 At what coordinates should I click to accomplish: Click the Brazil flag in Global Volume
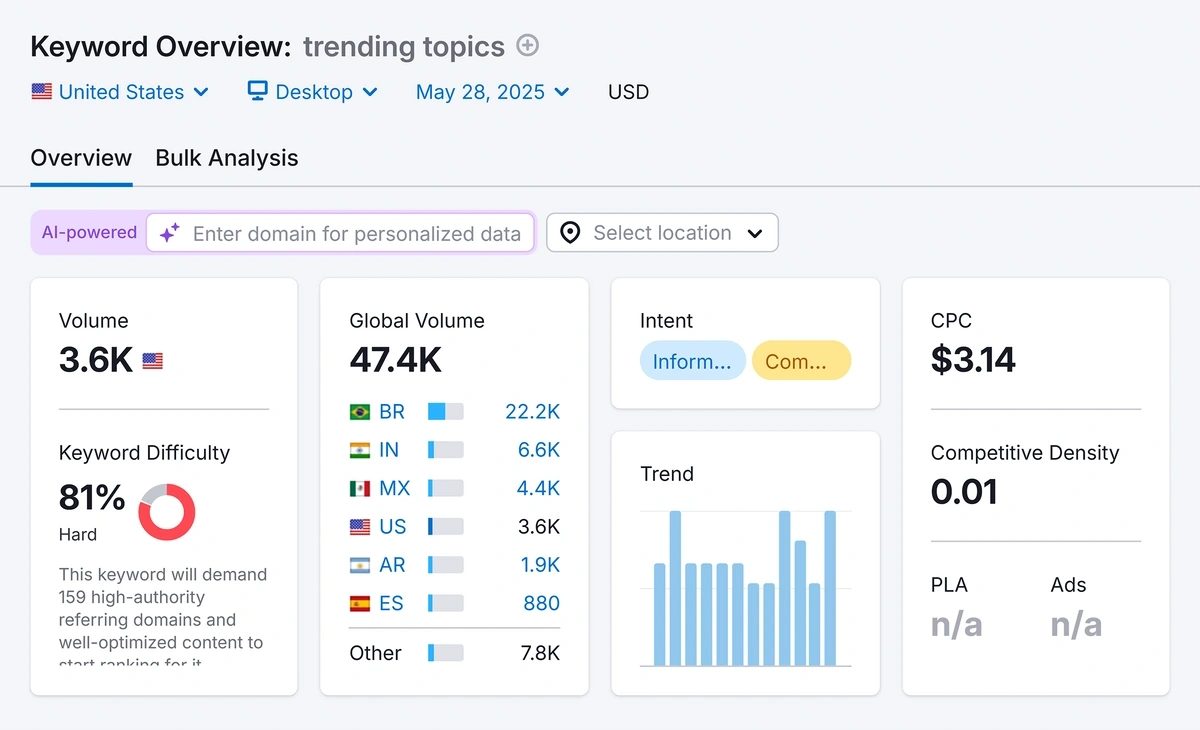point(360,412)
